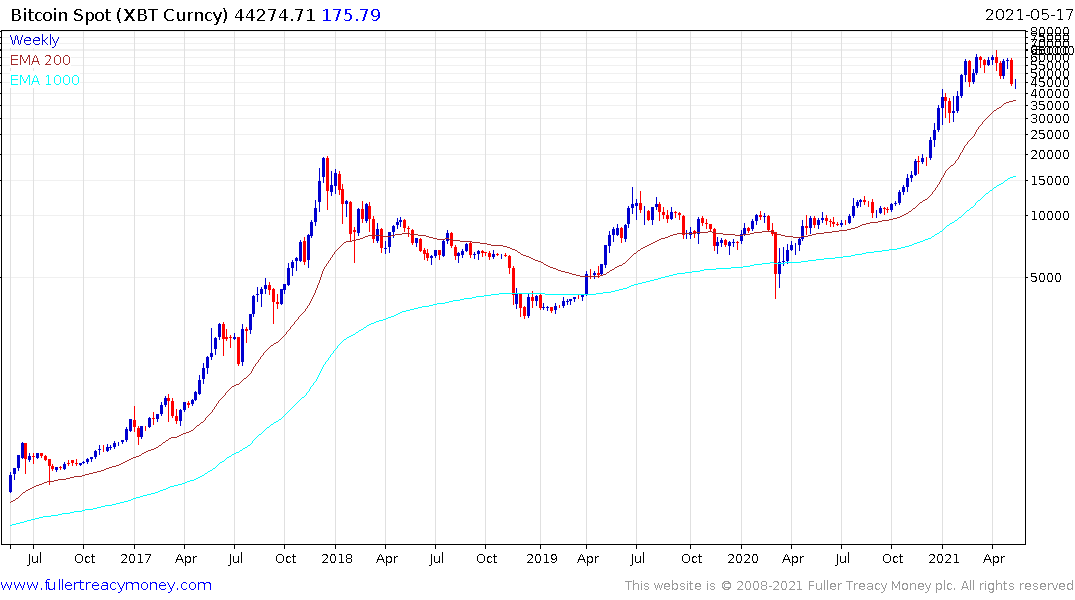Click the 35000 price axis label
This screenshot has height=600, width=1075.
click(1050, 106)
